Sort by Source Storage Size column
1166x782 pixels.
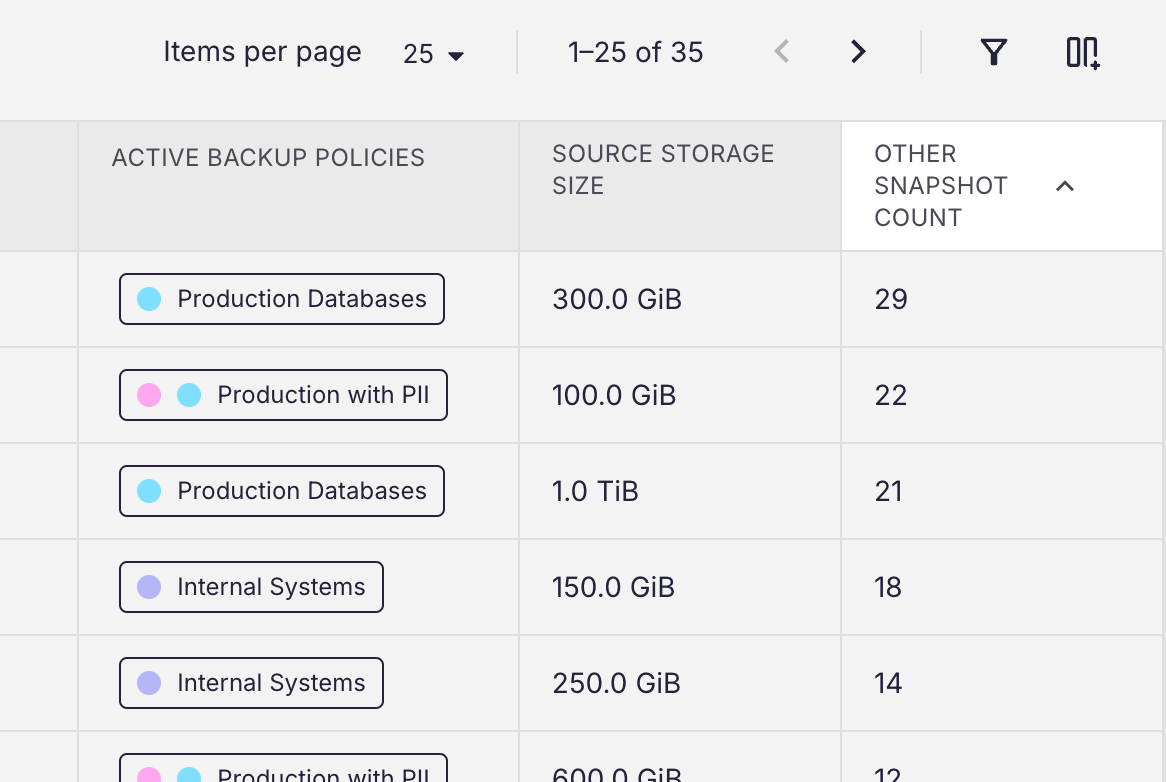(663, 170)
